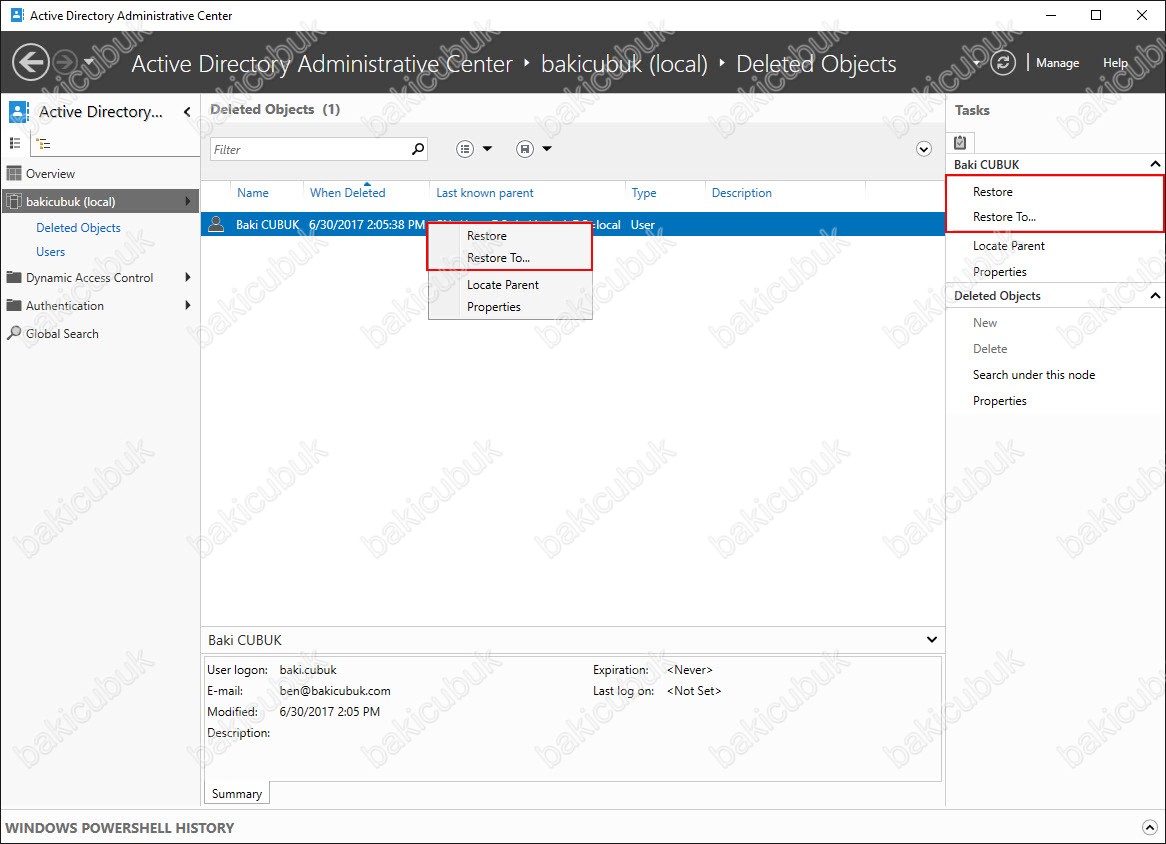Click the e-mail value ben@bakicubuk.com
This screenshot has width=1166, height=844.
[x=335, y=691]
